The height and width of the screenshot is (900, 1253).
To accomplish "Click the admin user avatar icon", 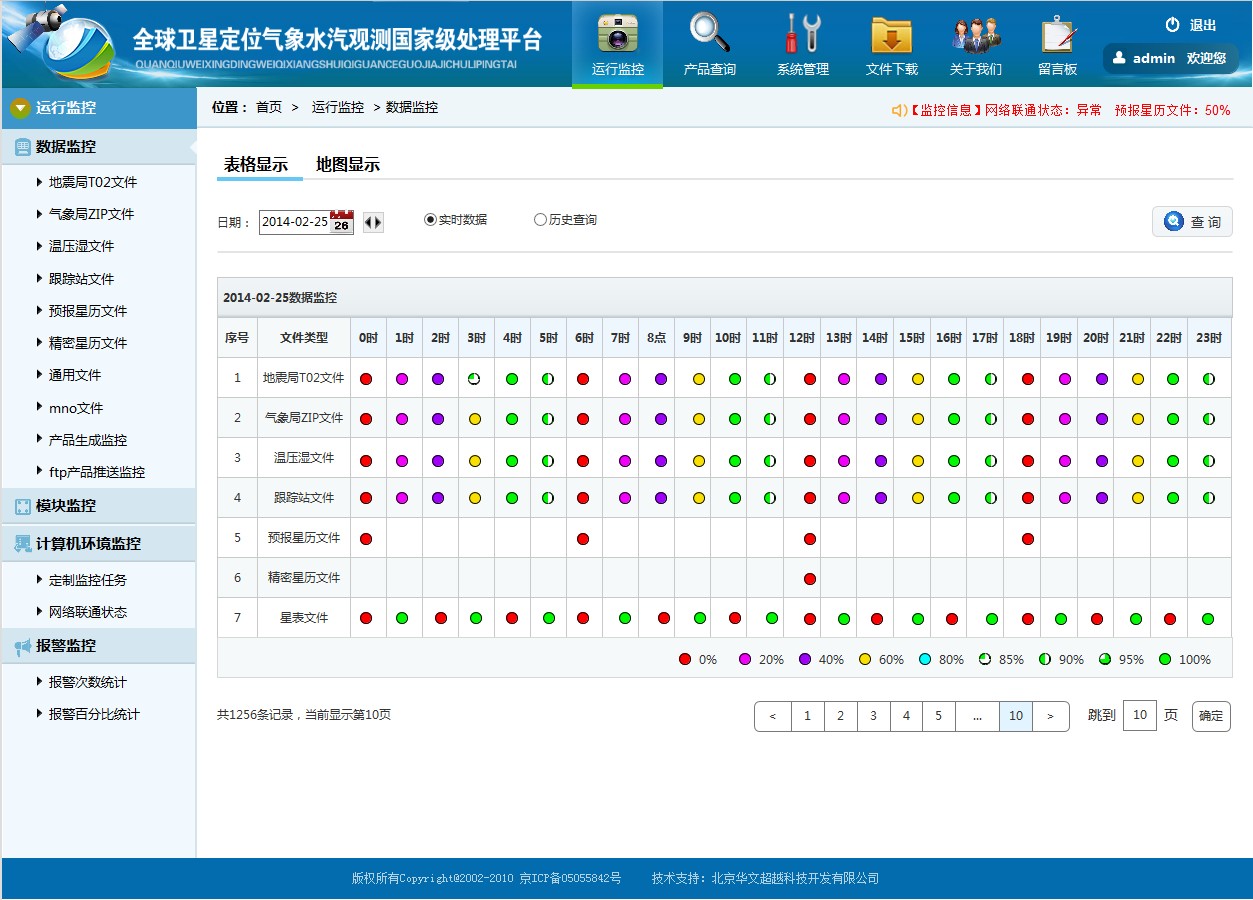I will point(1119,58).
